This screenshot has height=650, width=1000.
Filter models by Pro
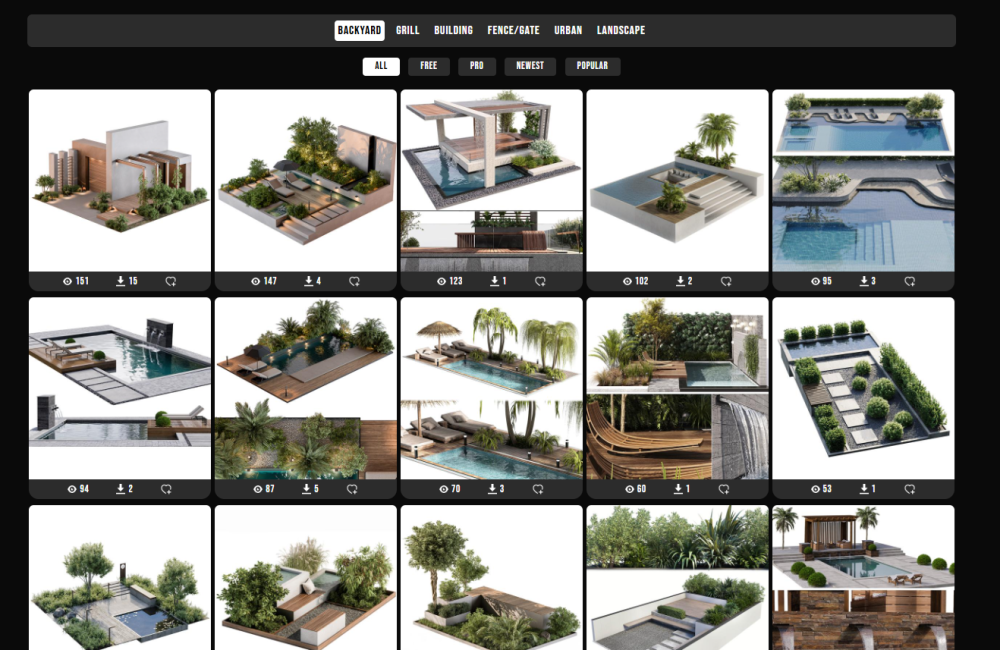click(477, 66)
